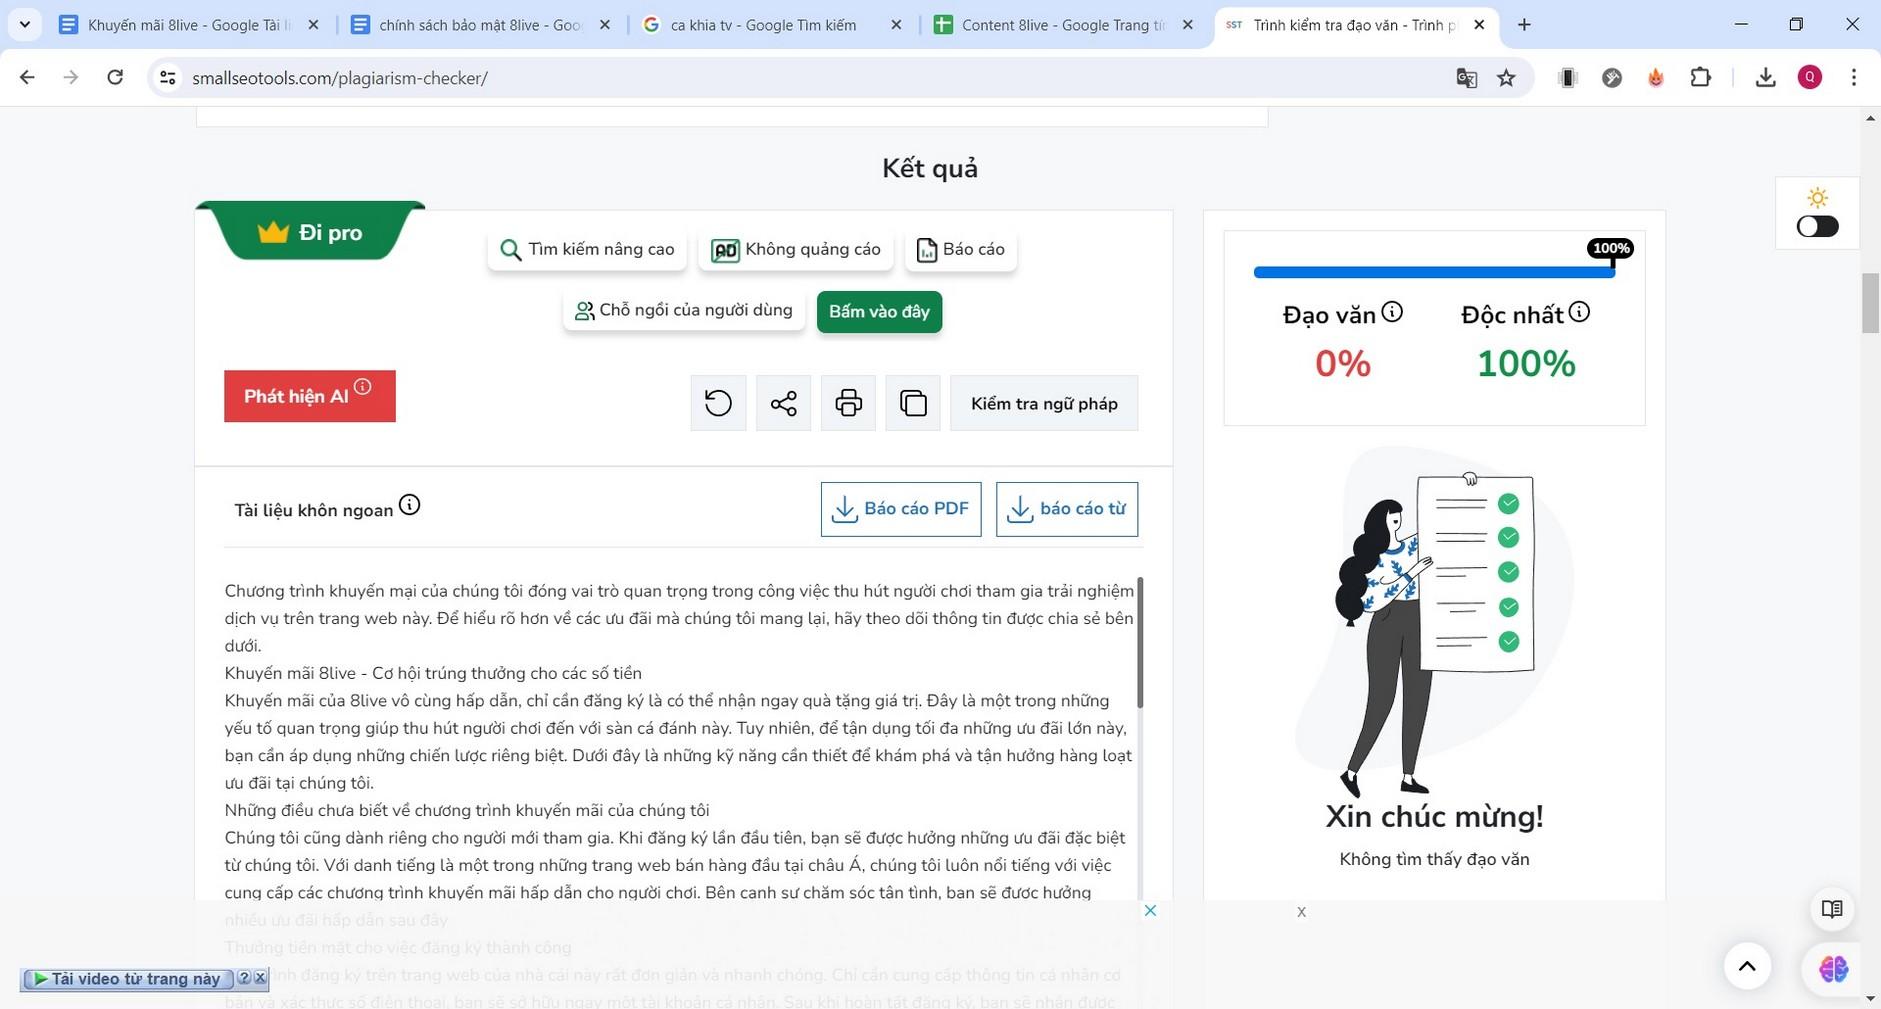Select the Trình kiểm tra đạo văn tab
Image resolution: width=1881 pixels, height=1009 pixels.
click(x=1355, y=25)
